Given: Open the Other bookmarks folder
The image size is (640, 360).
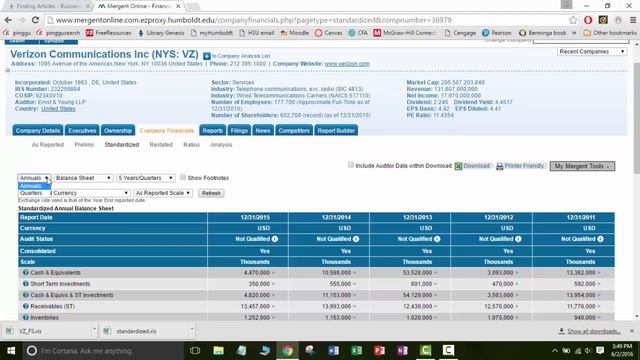Looking at the screenshot, I should tap(610, 33).
